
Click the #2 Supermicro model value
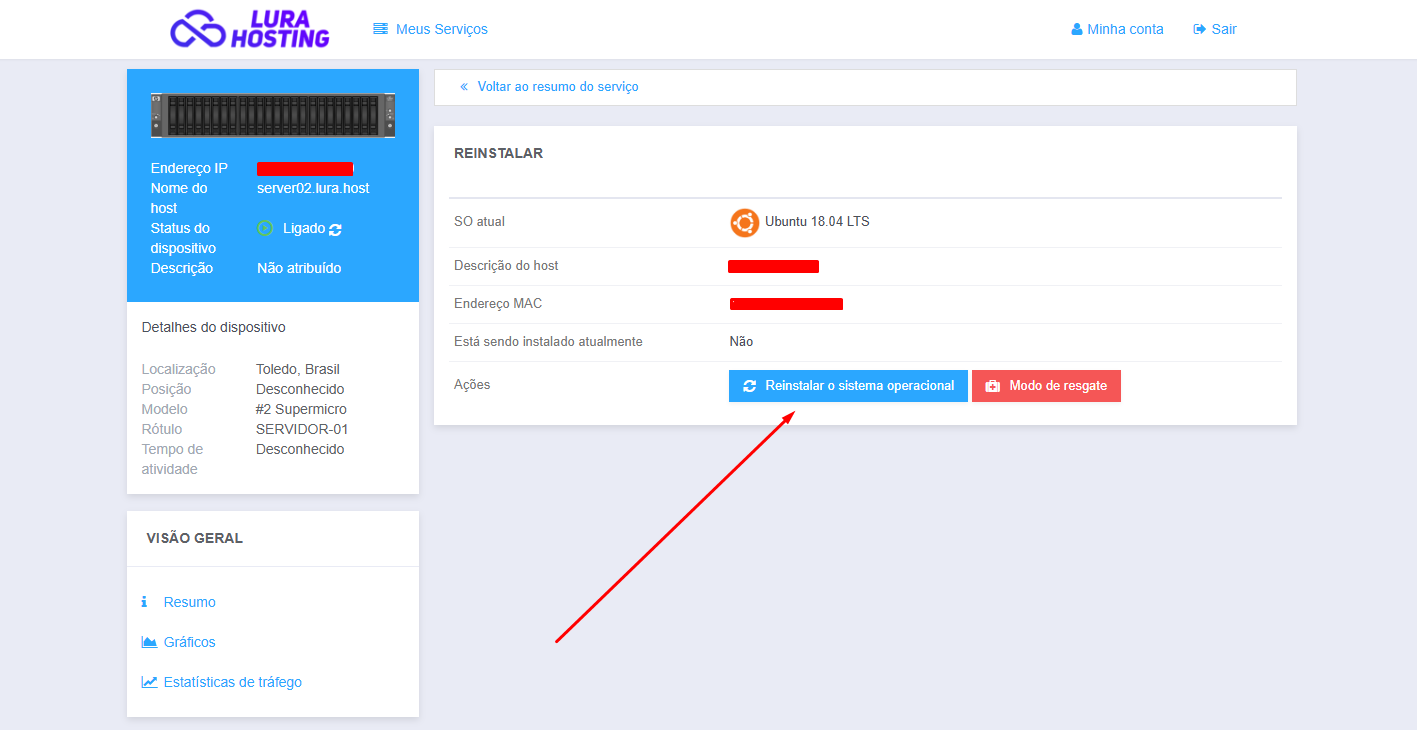click(x=301, y=409)
